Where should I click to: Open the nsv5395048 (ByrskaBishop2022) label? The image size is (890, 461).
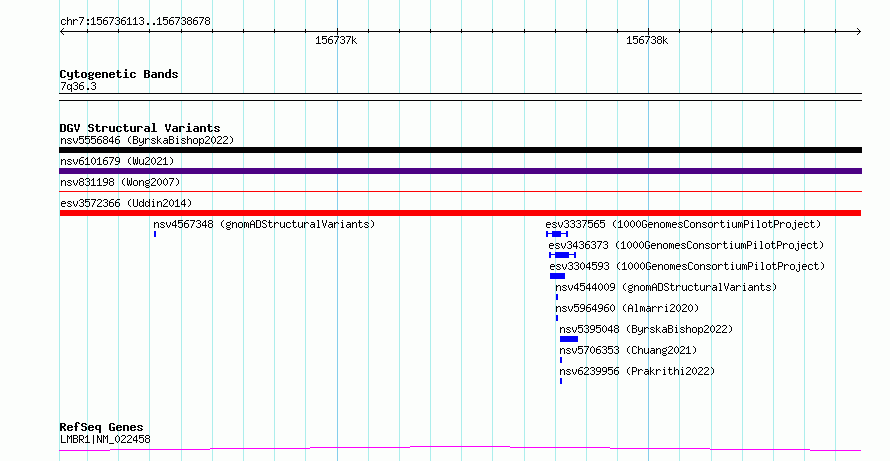coord(646,329)
